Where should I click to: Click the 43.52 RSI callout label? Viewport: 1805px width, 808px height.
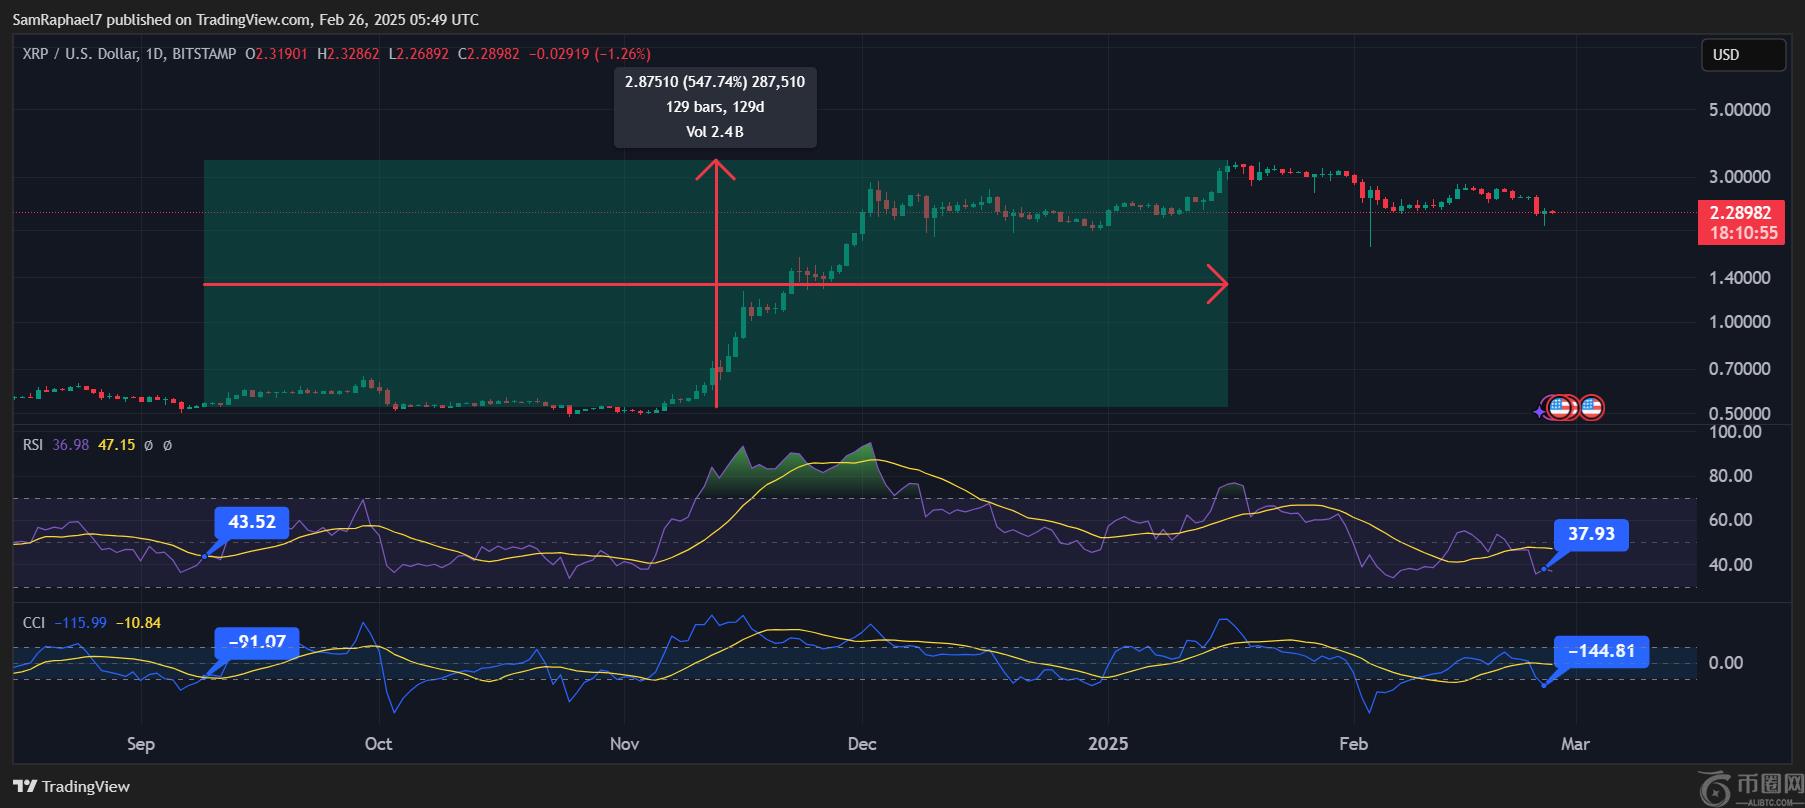(252, 522)
